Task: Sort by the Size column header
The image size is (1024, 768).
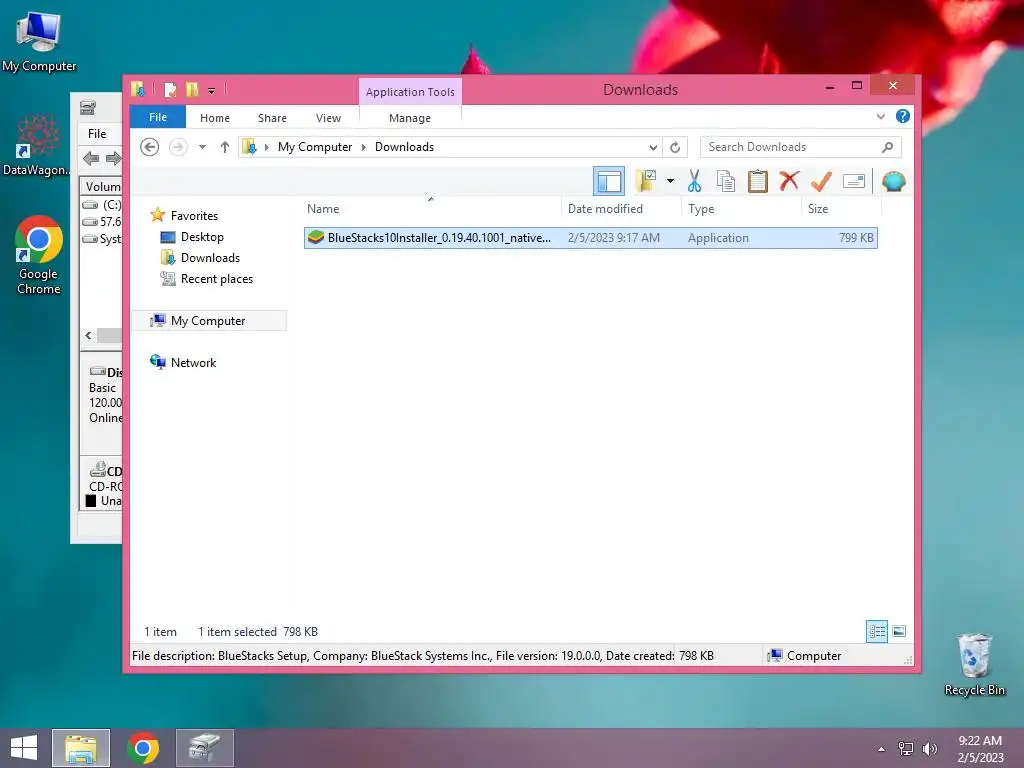Action: point(818,209)
